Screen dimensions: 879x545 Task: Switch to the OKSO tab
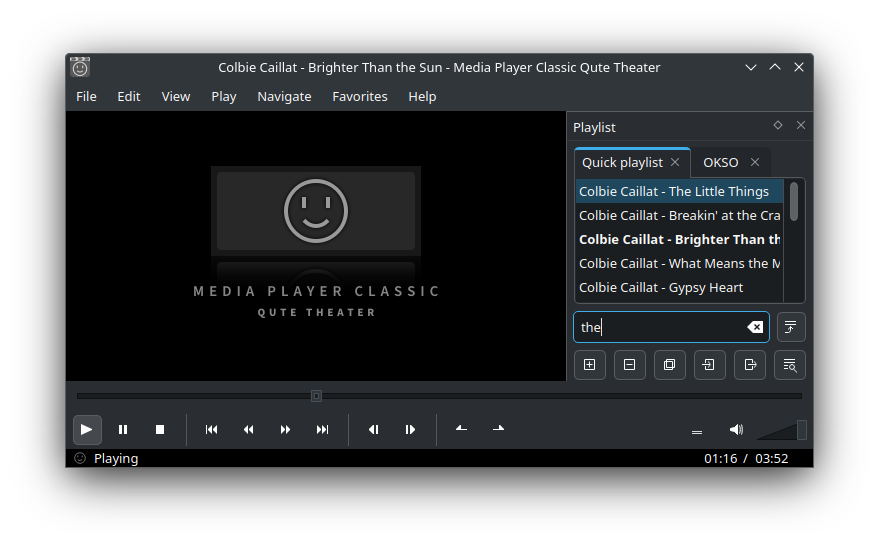coord(720,163)
